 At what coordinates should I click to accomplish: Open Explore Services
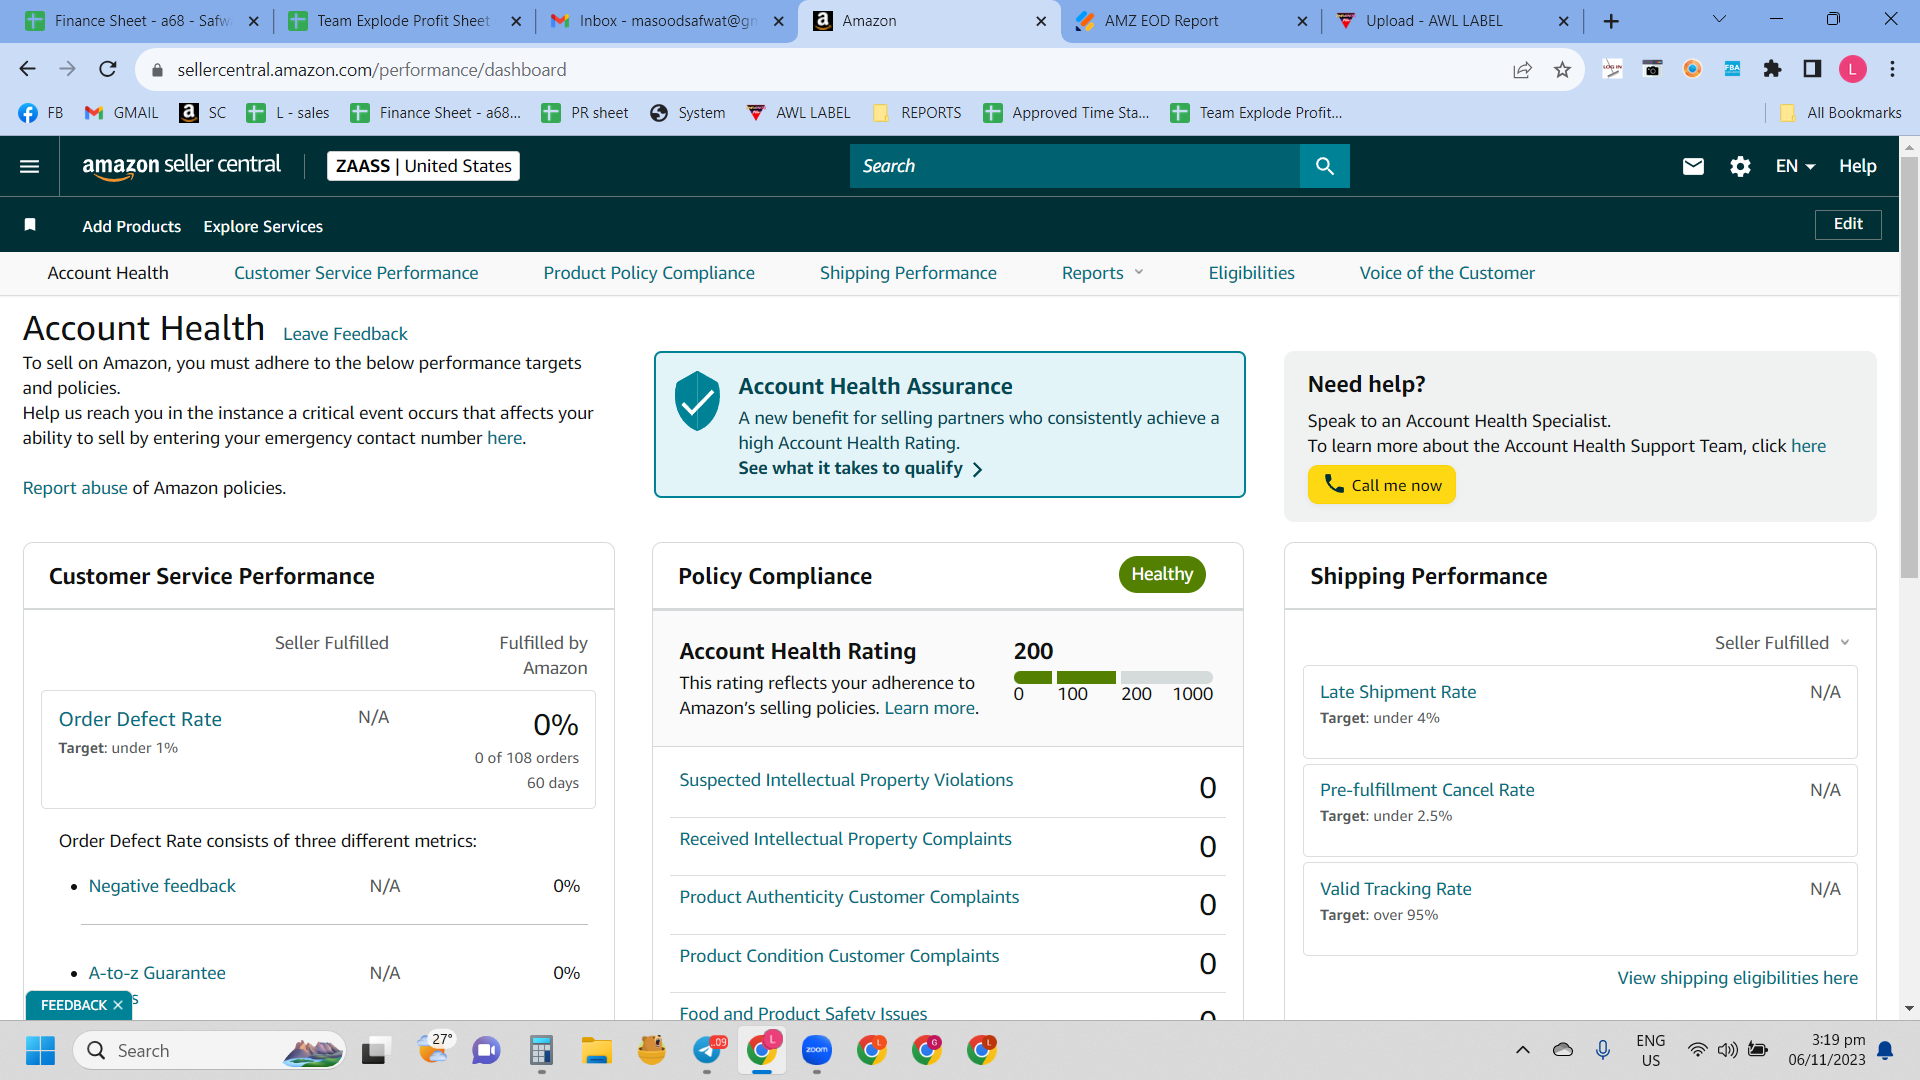coord(263,226)
